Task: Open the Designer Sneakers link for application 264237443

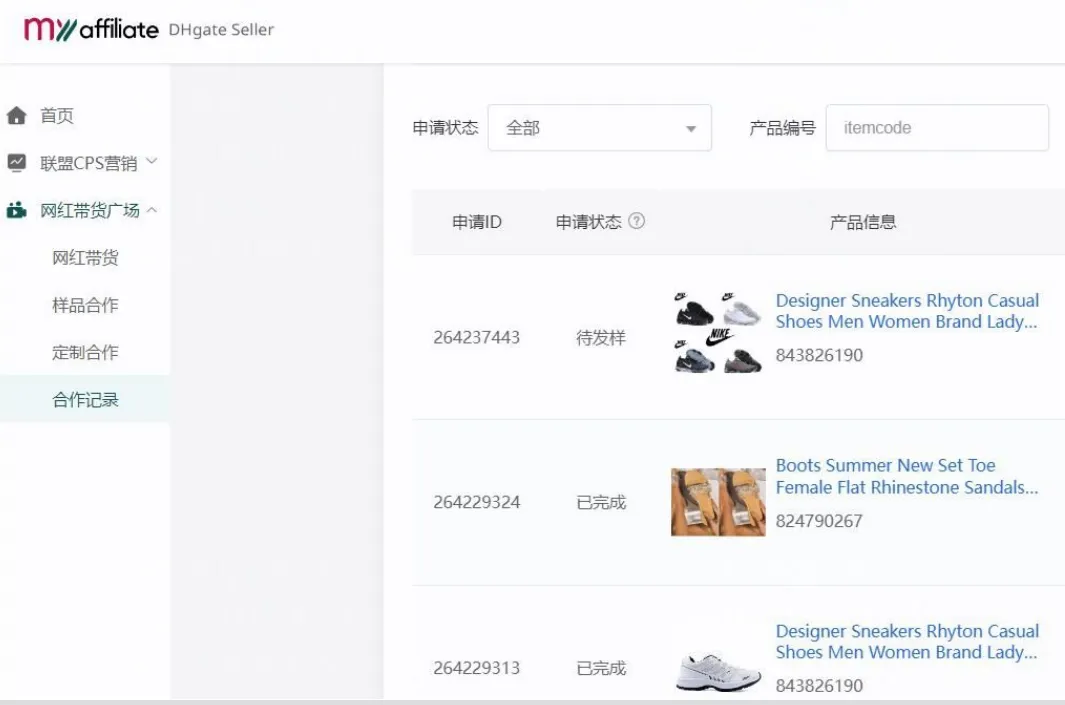Action: point(907,311)
